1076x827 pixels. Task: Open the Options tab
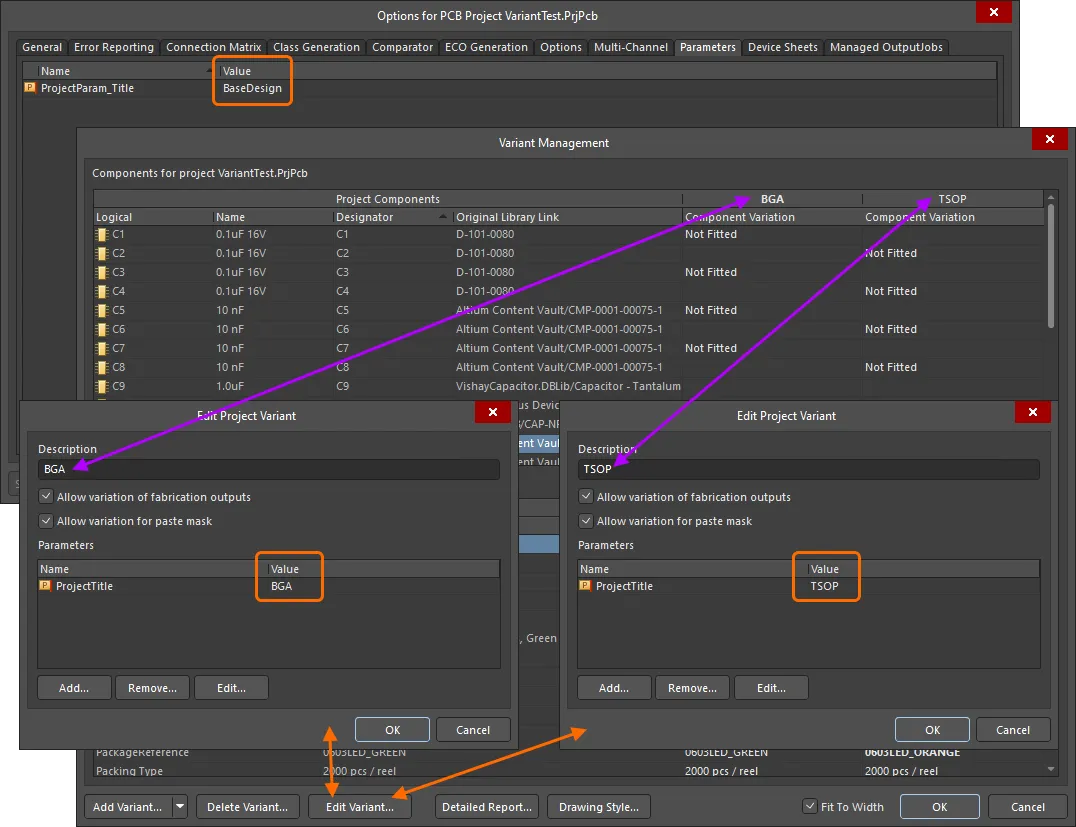click(561, 47)
